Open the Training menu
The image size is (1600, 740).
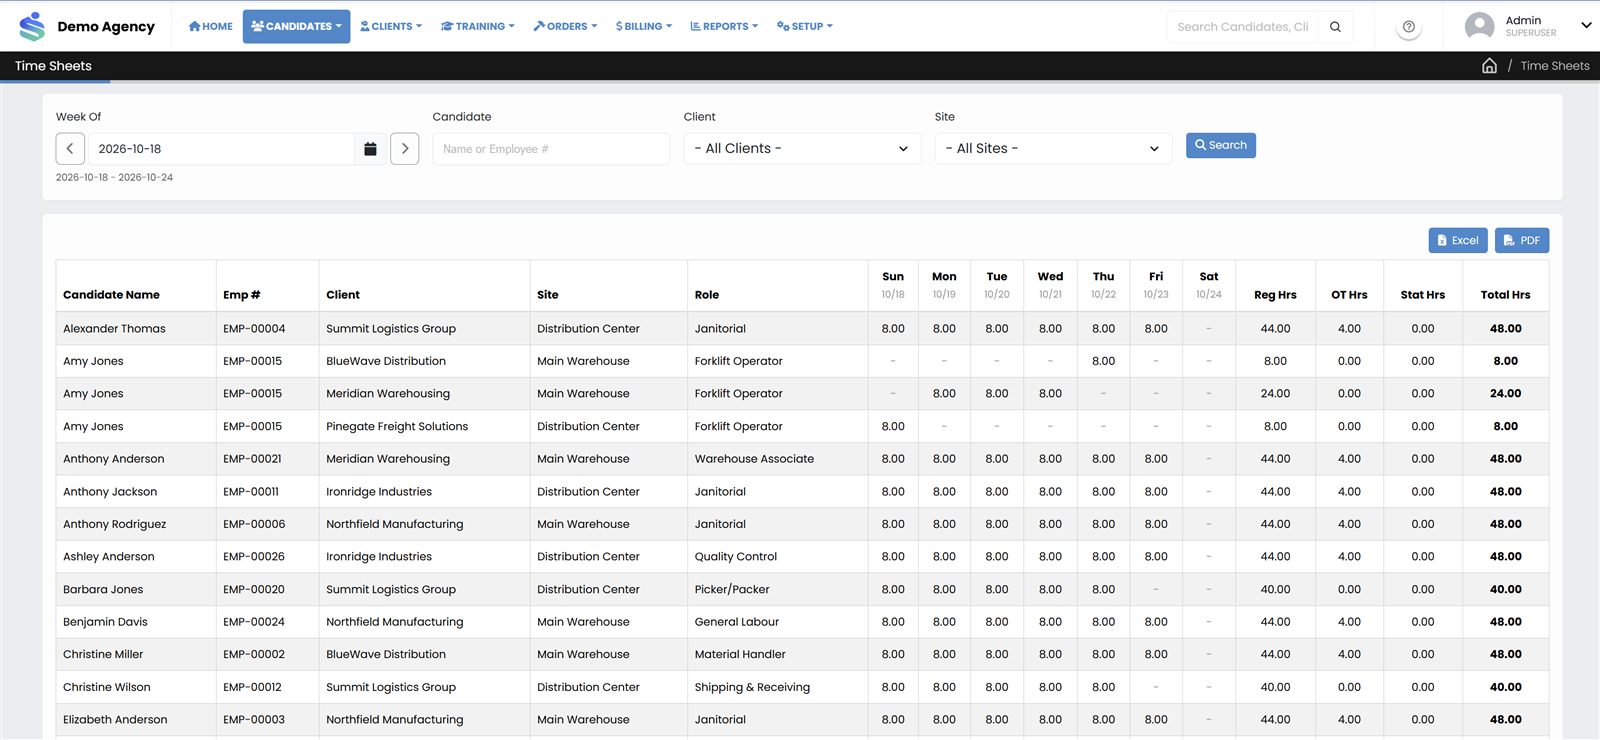478,26
